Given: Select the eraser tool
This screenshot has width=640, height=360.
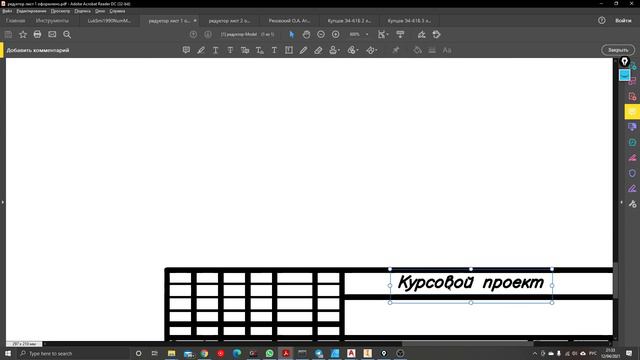Looking at the screenshot, I should (x=318, y=50).
